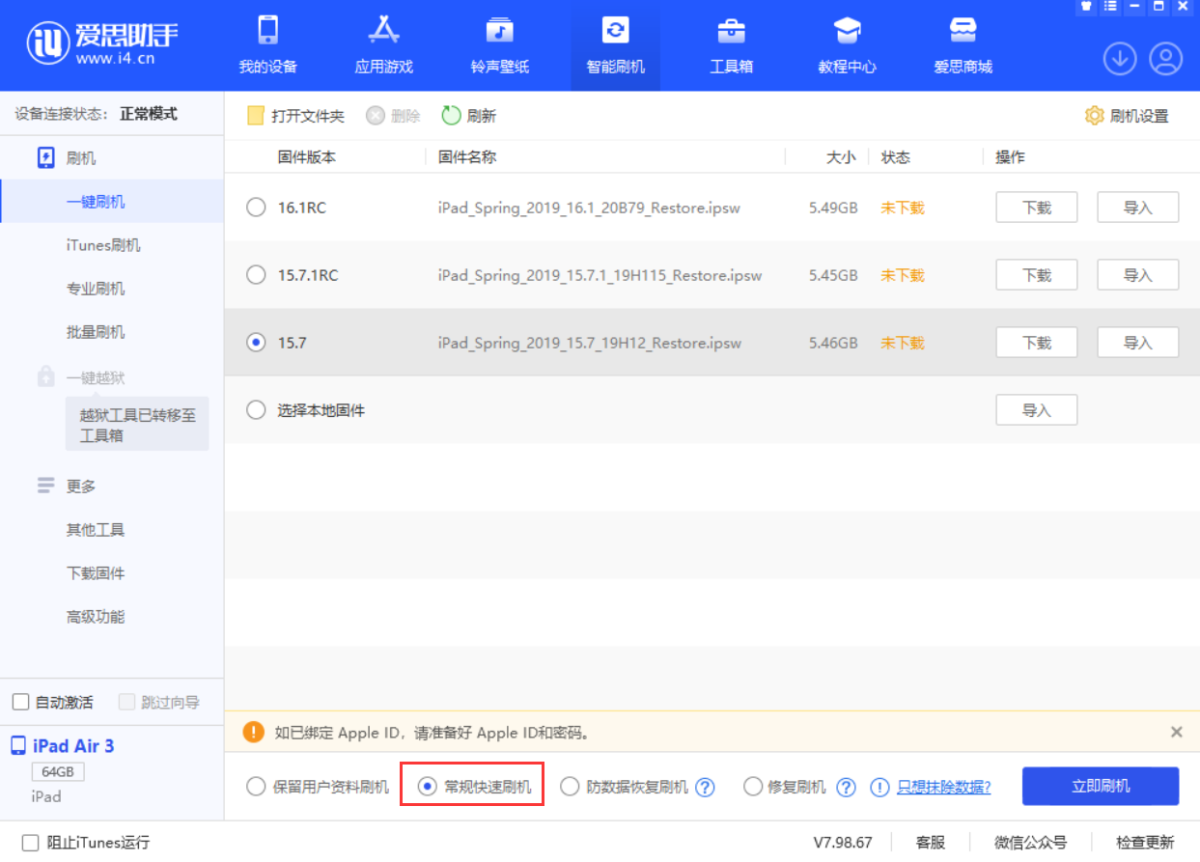Expand the 高级功能 sidebar entry
The height and width of the screenshot is (862, 1200).
pyautogui.click(x=93, y=616)
